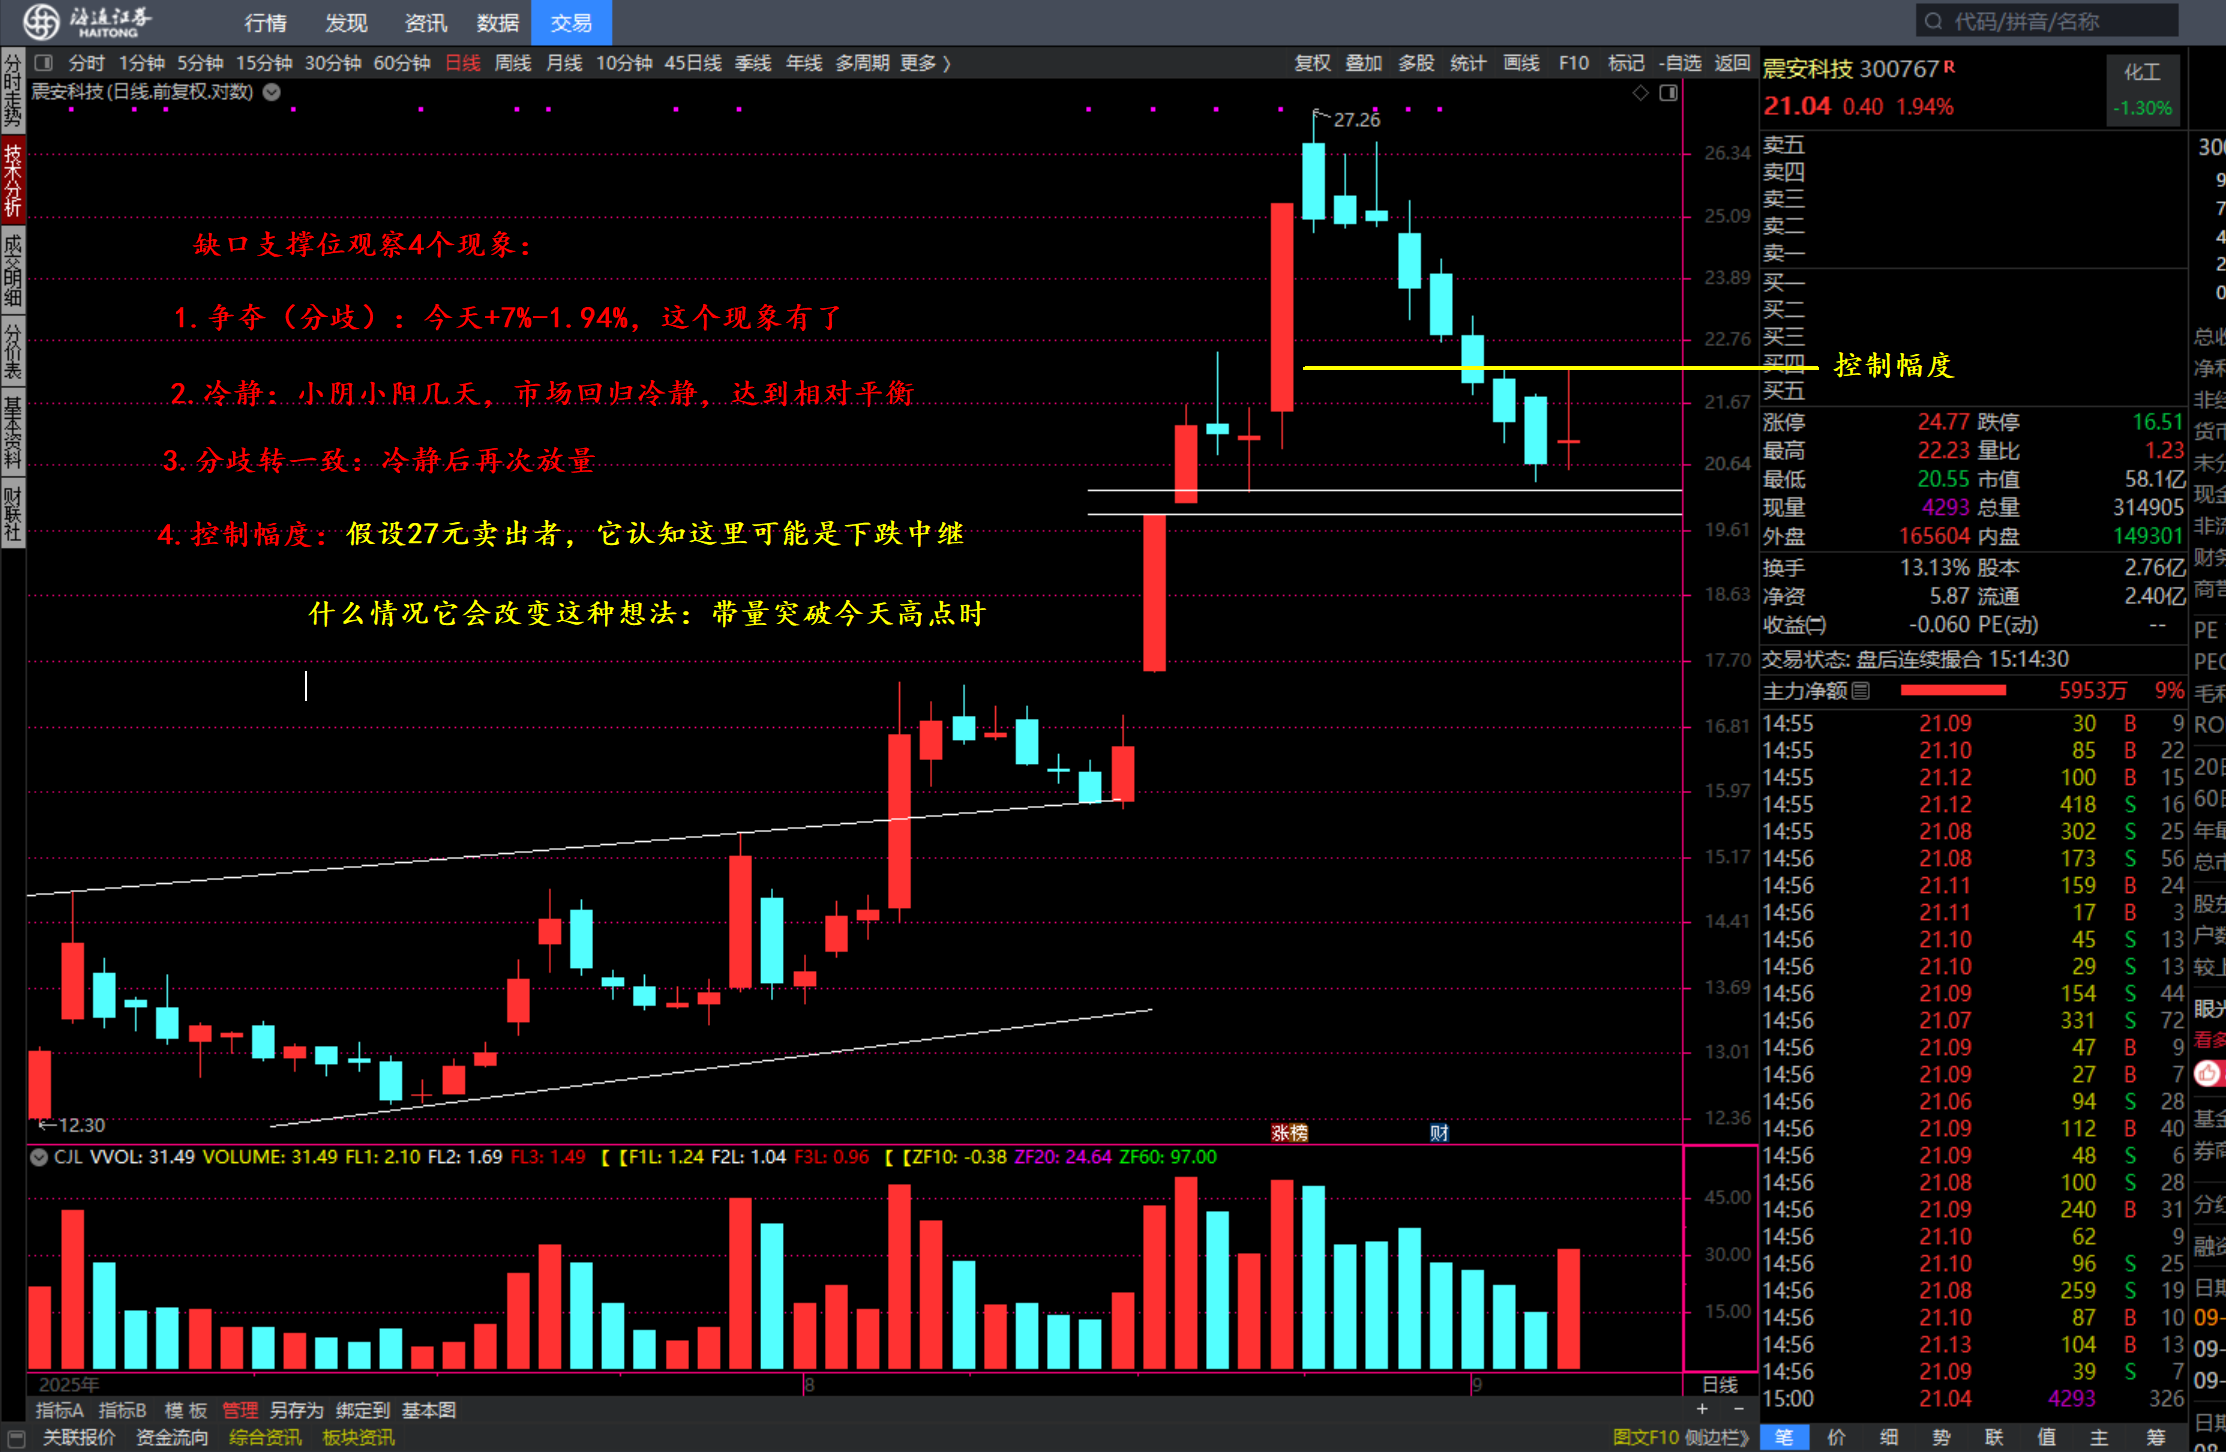Image resolution: width=2226 pixels, height=1452 pixels.
Task: Focus the 代码/拼音/名称 search field
Action: point(2047,21)
